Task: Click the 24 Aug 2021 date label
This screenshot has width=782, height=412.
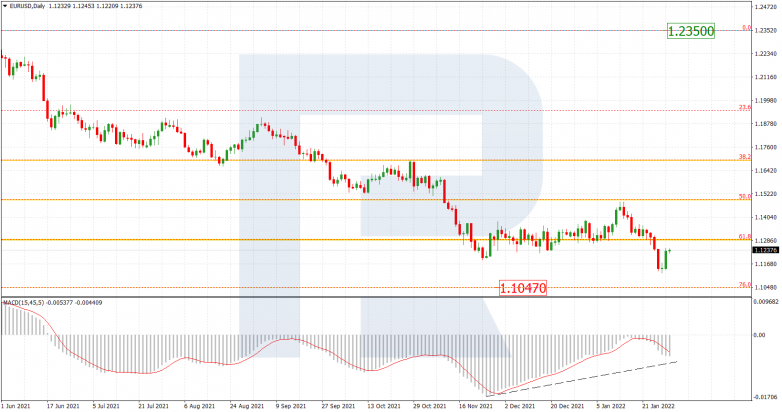Action: pyautogui.click(x=246, y=407)
